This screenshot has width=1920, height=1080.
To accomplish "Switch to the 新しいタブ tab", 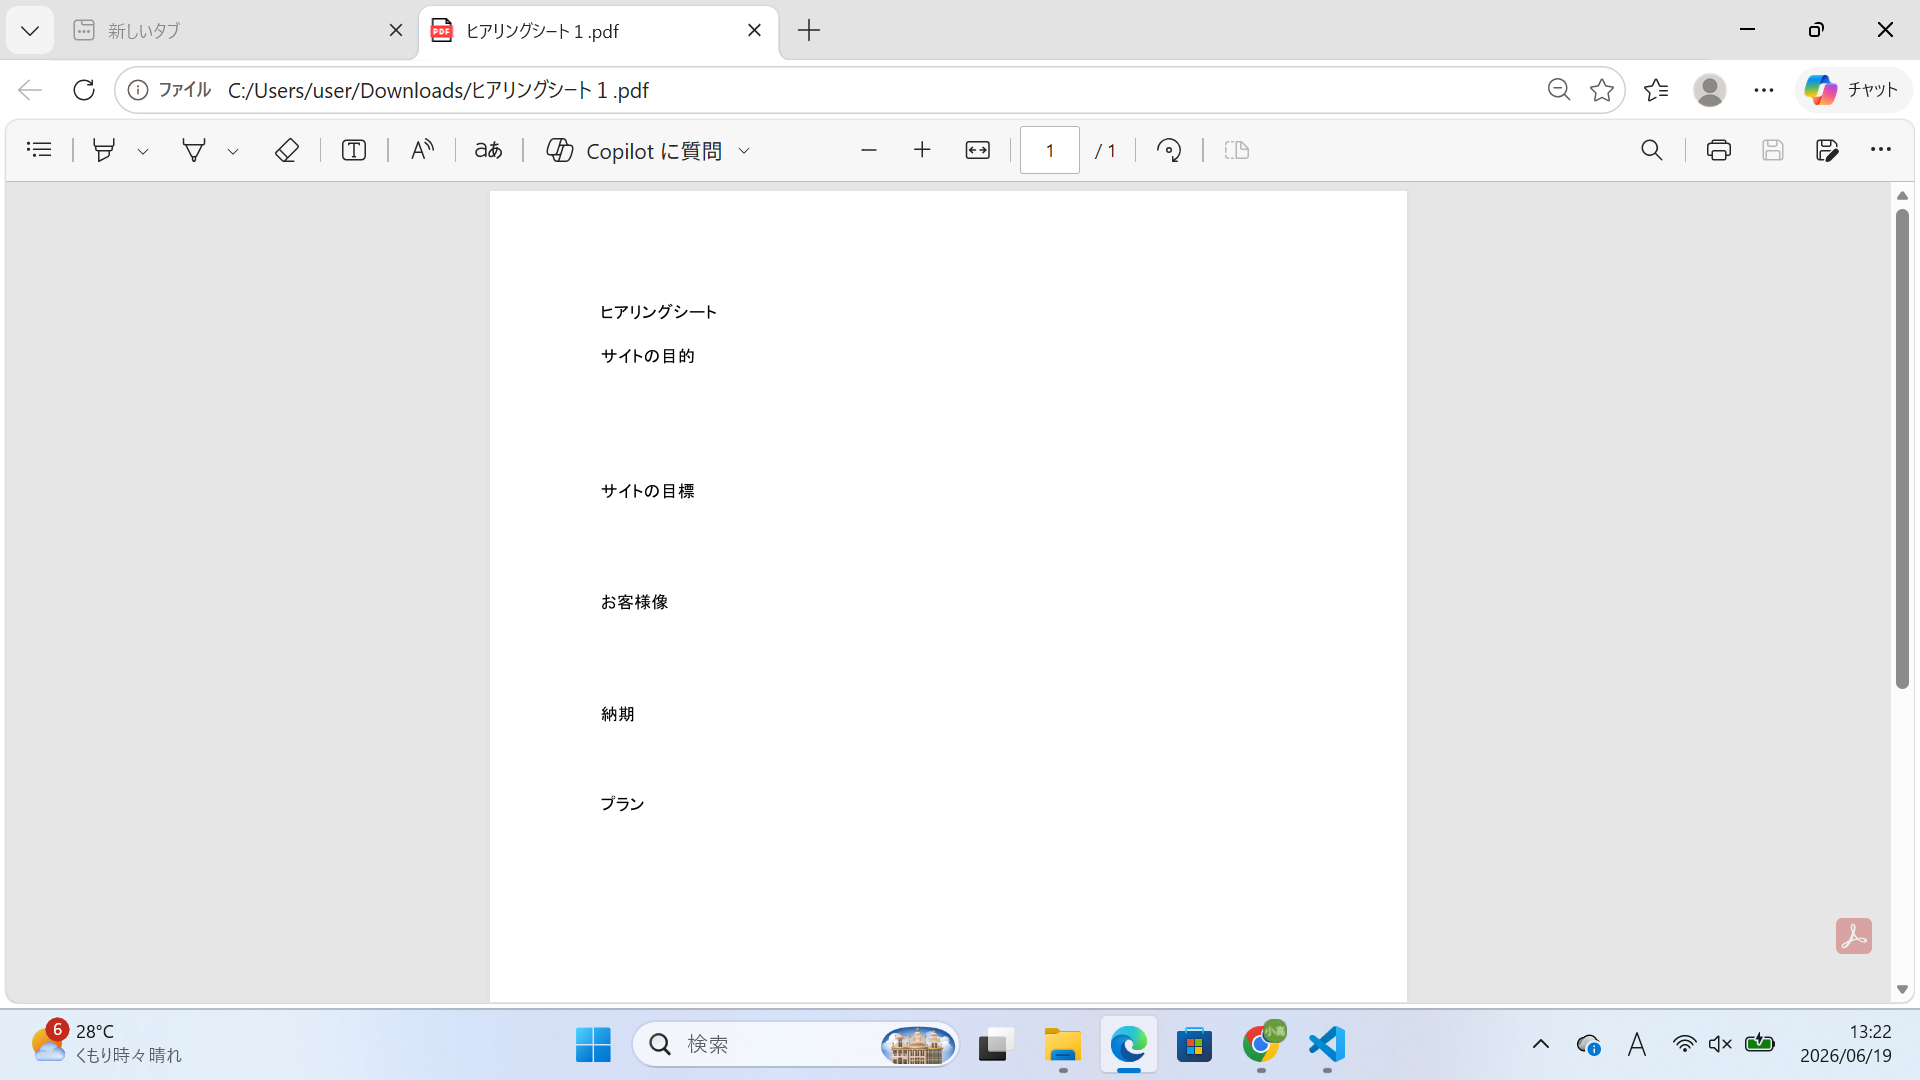I will point(230,31).
